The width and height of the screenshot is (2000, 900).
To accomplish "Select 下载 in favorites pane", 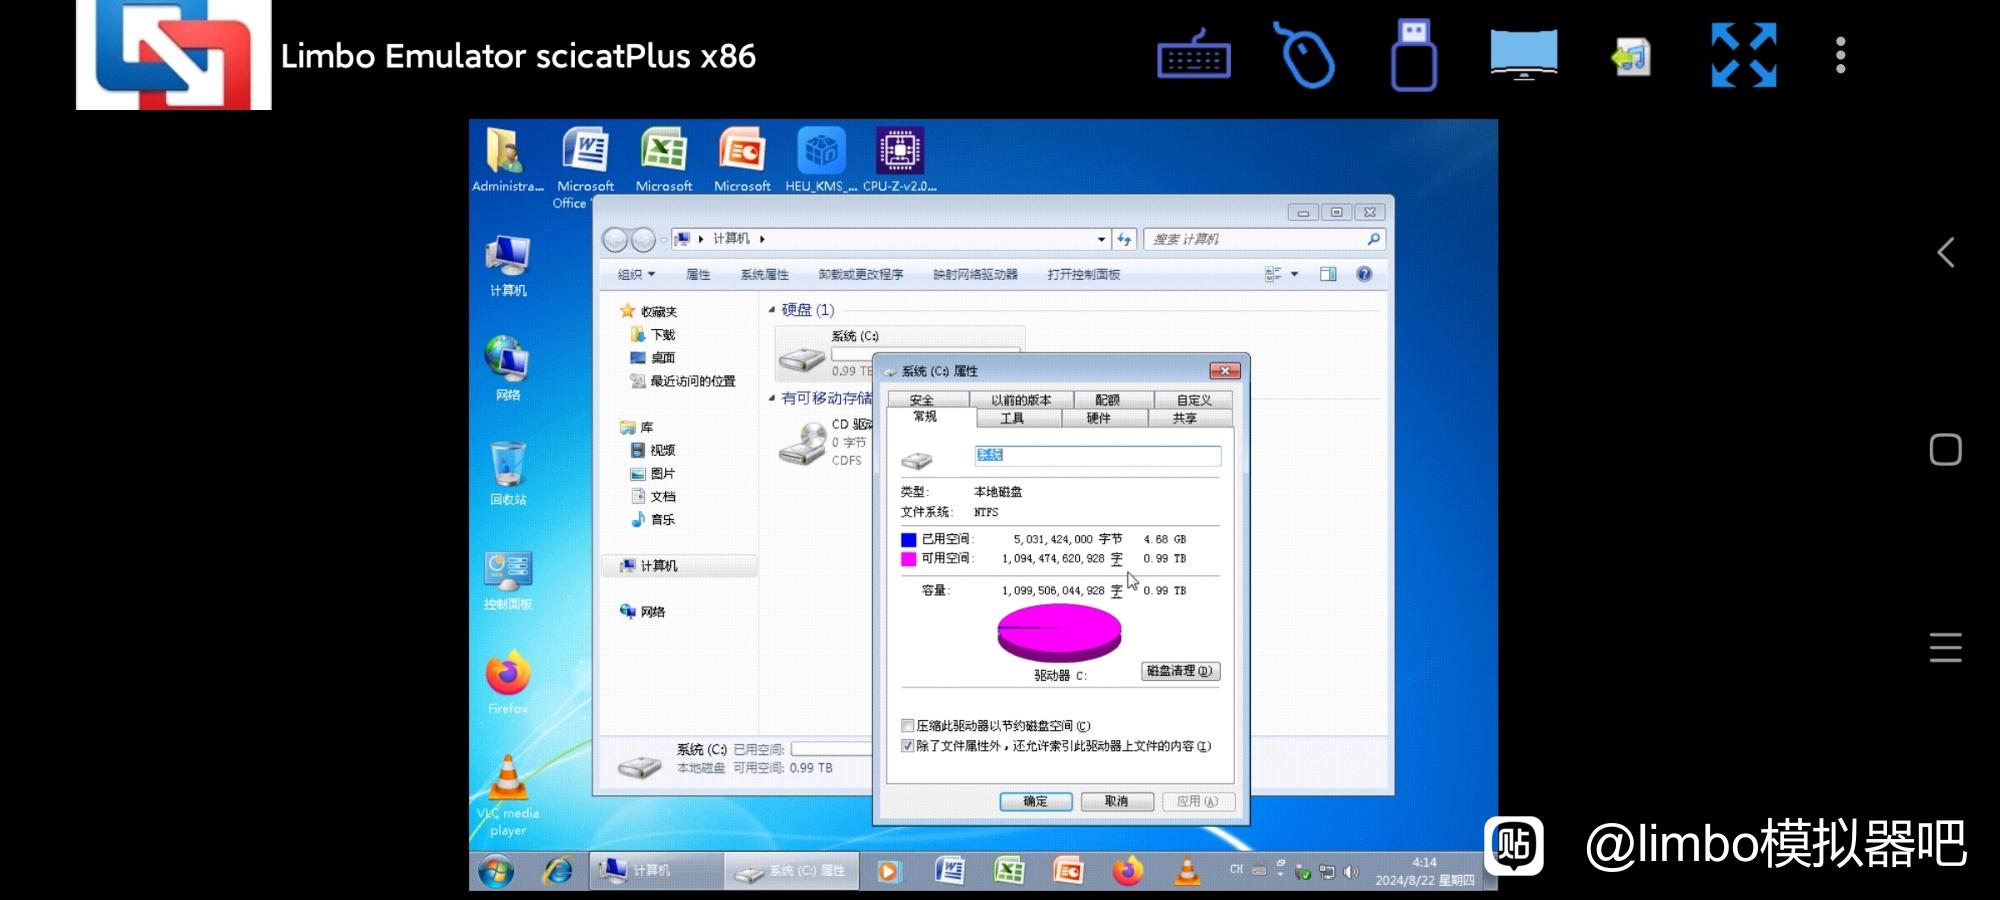I will coord(653,335).
